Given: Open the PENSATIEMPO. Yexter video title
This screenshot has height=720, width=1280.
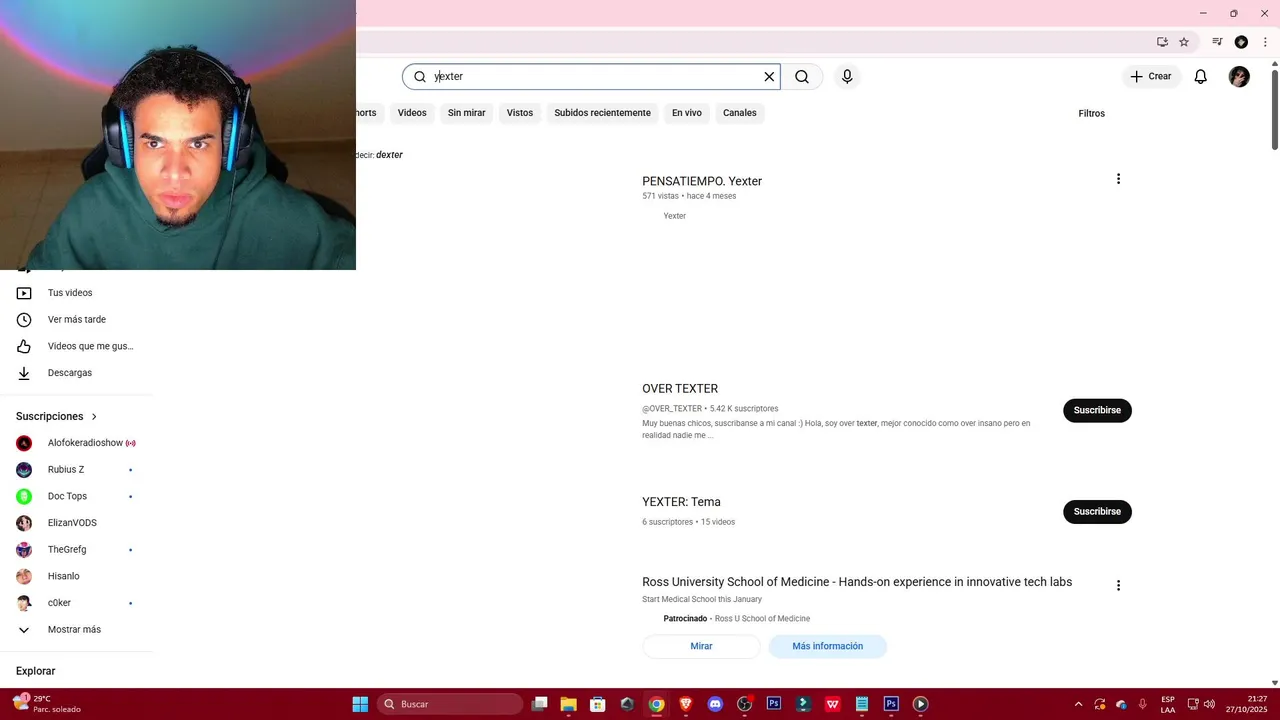Looking at the screenshot, I should pyautogui.click(x=702, y=181).
